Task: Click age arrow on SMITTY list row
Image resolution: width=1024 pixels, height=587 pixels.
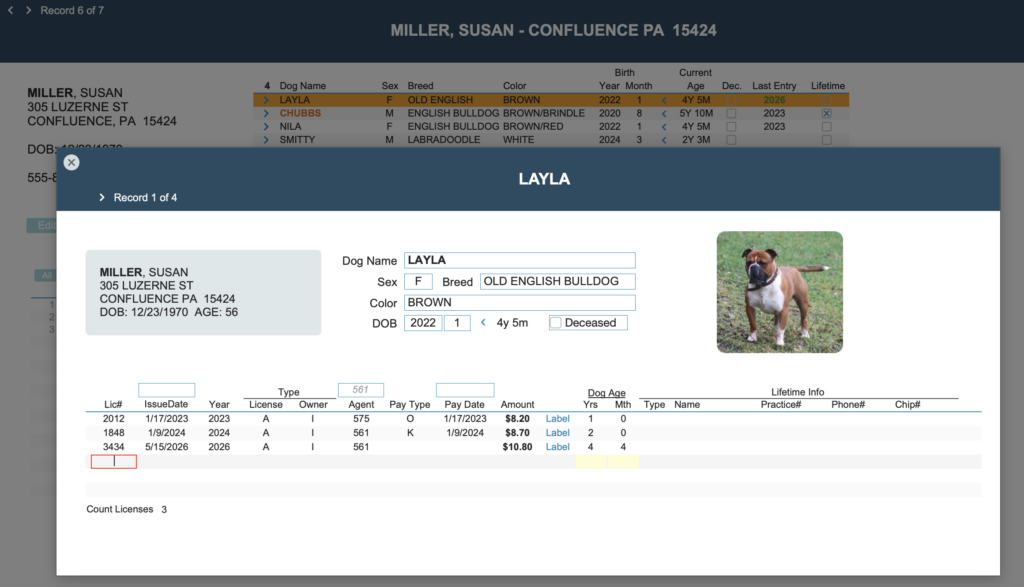Action: tap(664, 140)
